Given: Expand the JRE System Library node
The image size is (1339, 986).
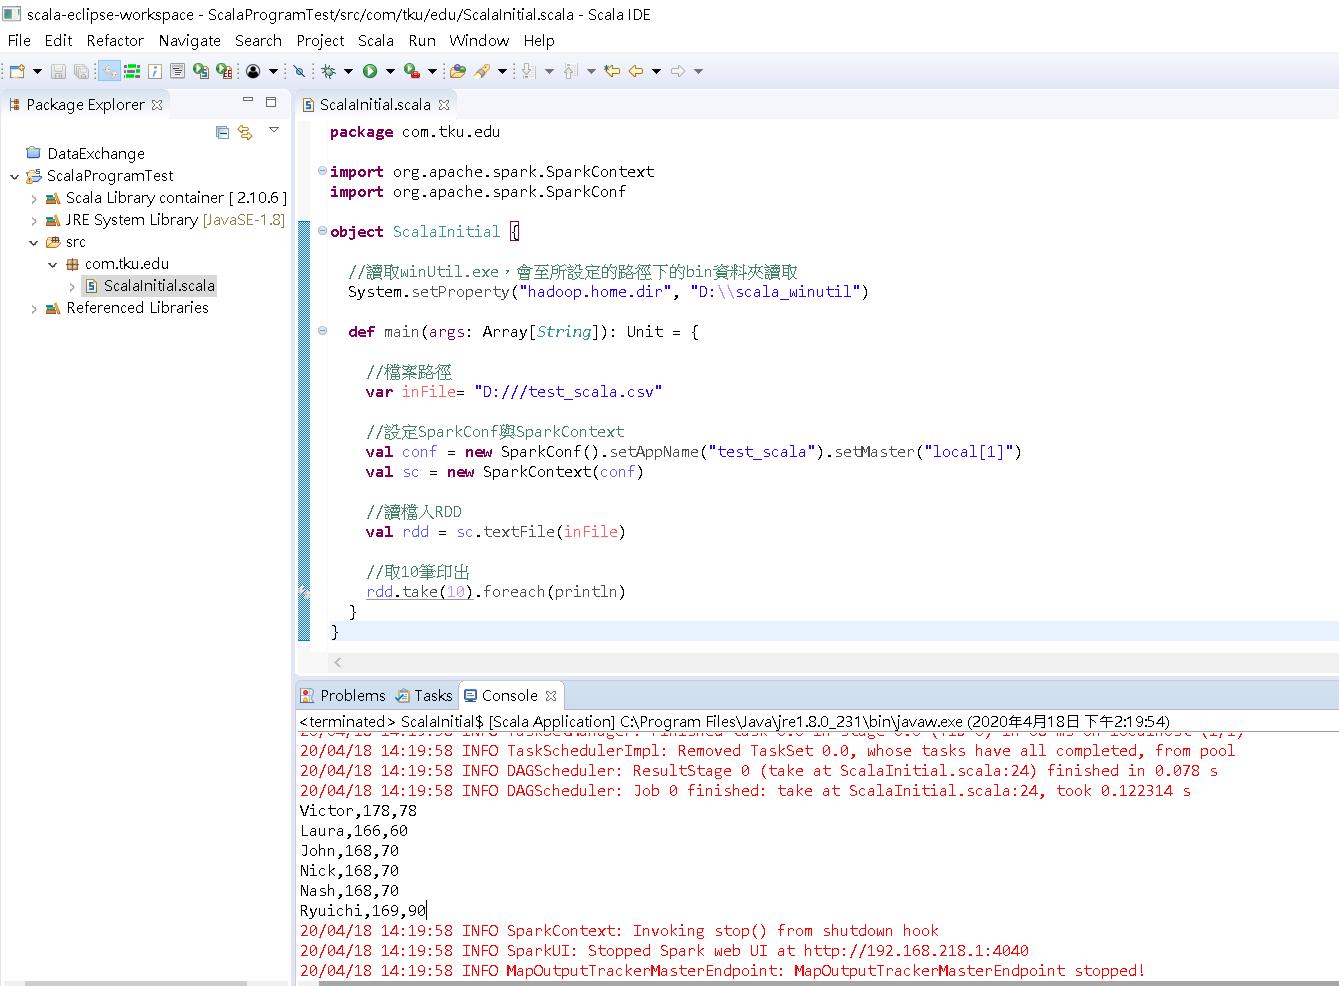Looking at the screenshot, I should pos(34,220).
